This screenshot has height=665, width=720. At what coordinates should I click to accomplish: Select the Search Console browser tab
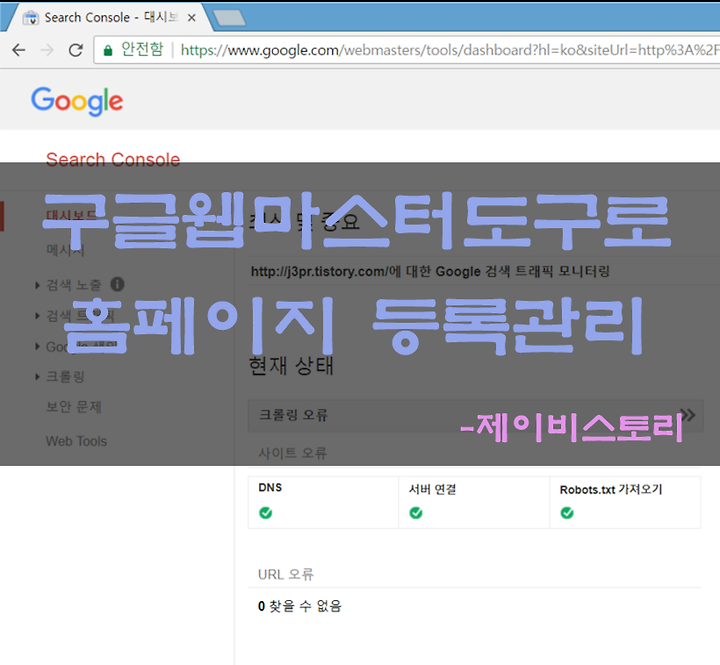(x=110, y=17)
